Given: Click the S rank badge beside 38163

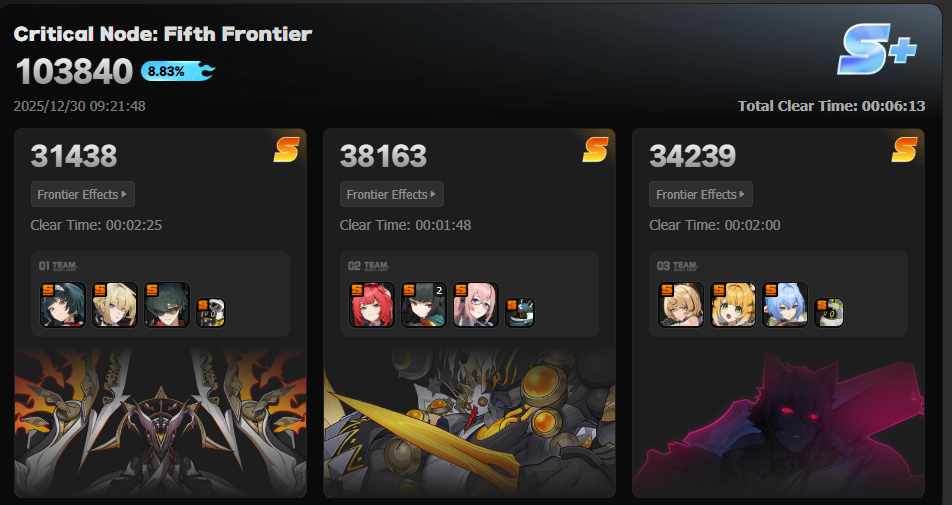Looking at the screenshot, I should 595,150.
